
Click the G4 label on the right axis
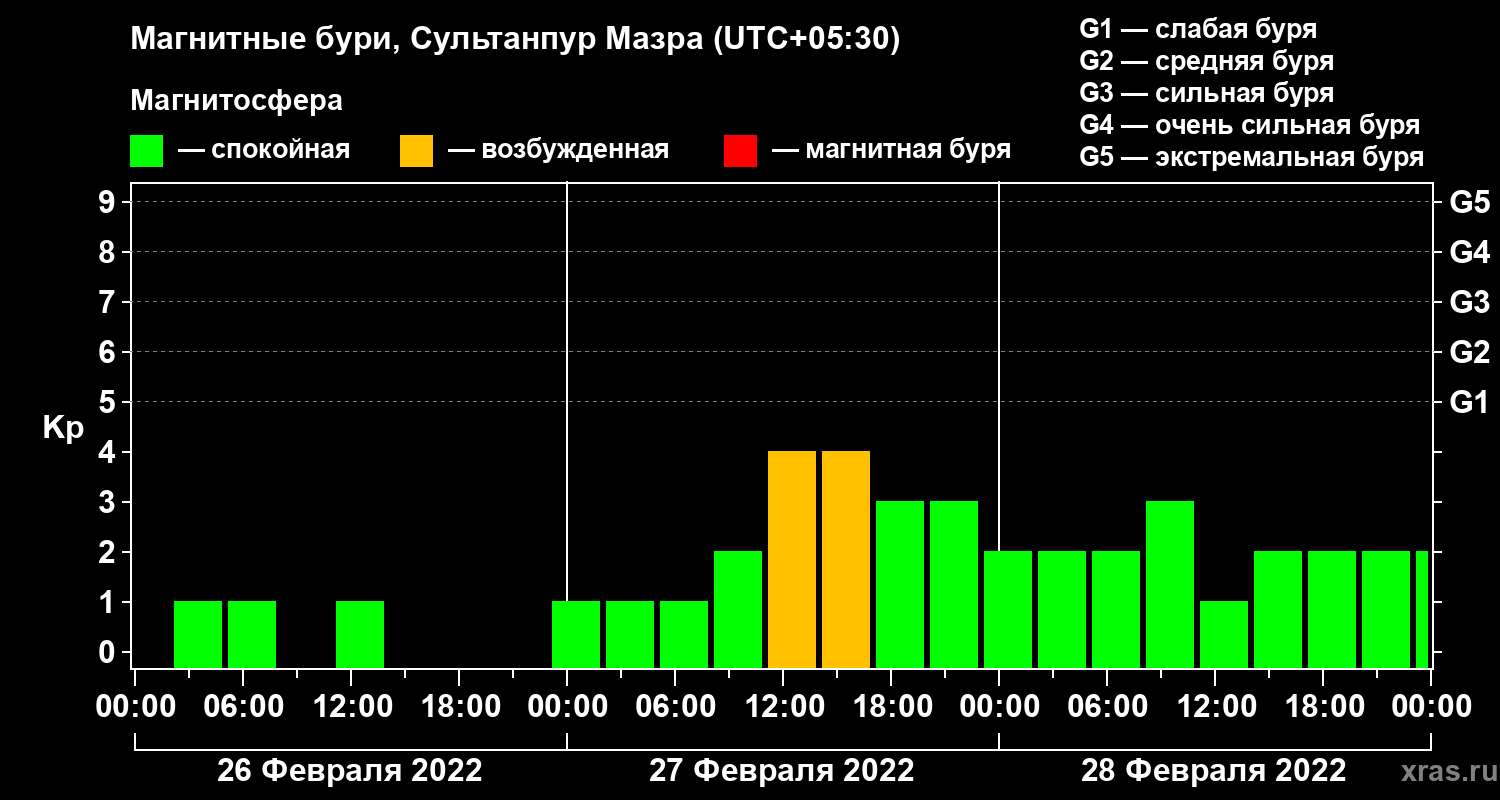pos(1469,253)
